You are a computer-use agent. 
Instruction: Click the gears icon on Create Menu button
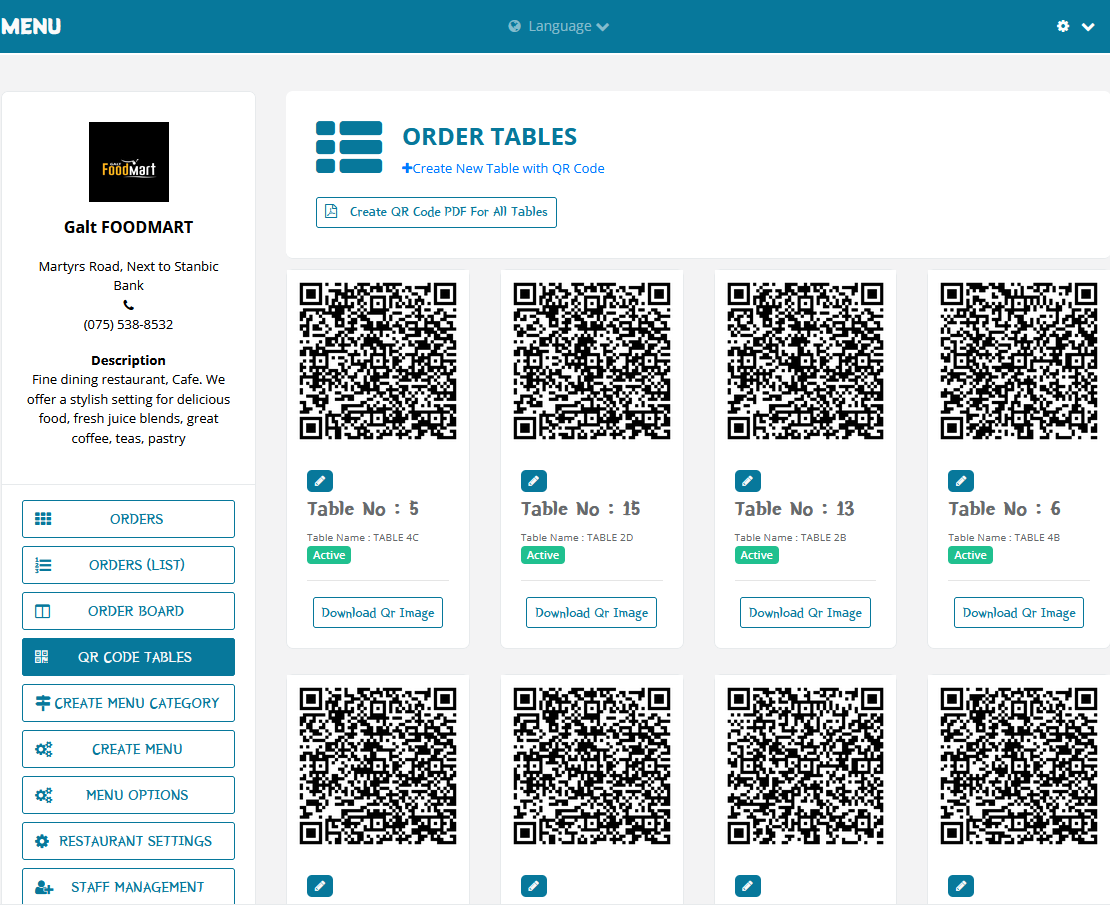[x=43, y=749]
